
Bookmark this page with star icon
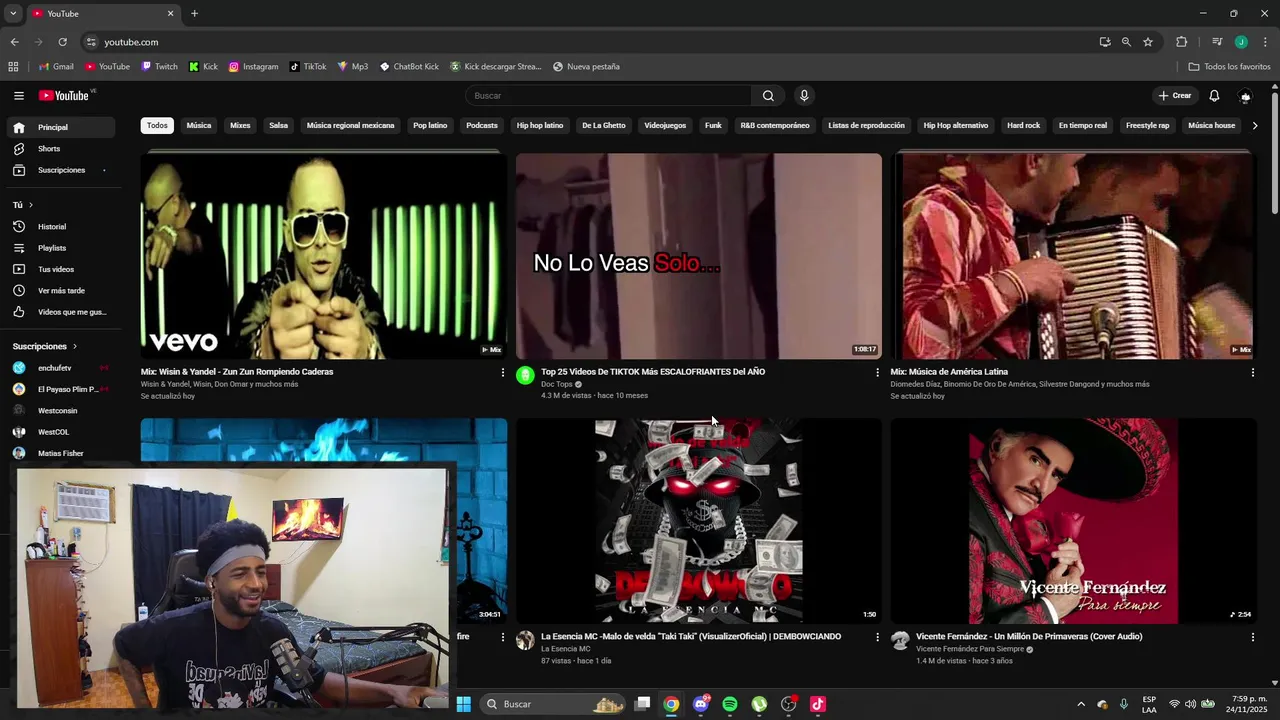(x=1148, y=42)
